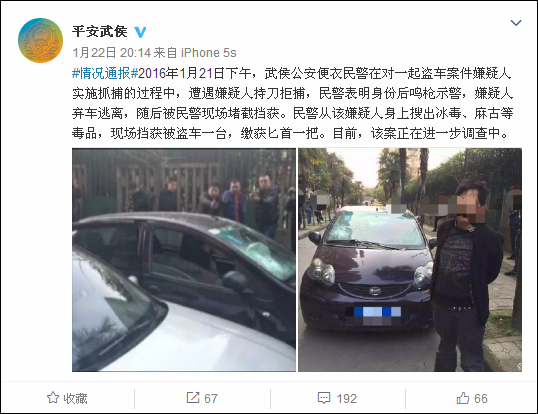Open the 平安武侯 account name link

tap(100, 32)
